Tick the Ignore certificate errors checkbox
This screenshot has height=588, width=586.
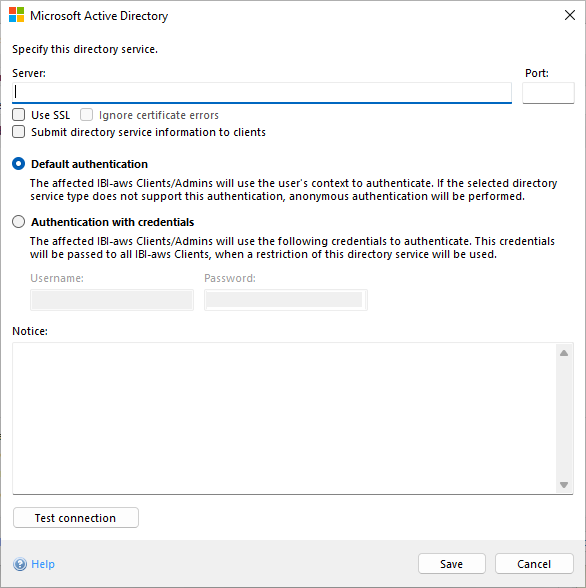(x=86, y=115)
